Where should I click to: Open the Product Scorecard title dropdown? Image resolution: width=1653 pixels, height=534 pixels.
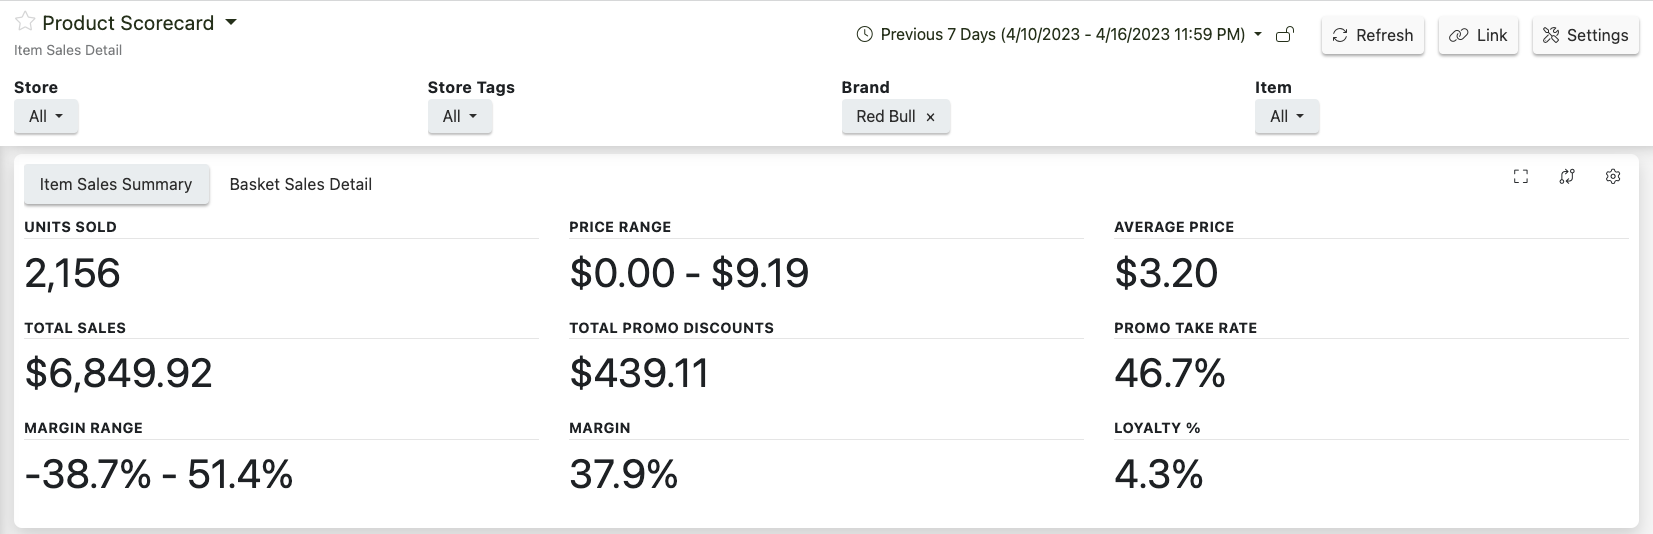[231, 22]
